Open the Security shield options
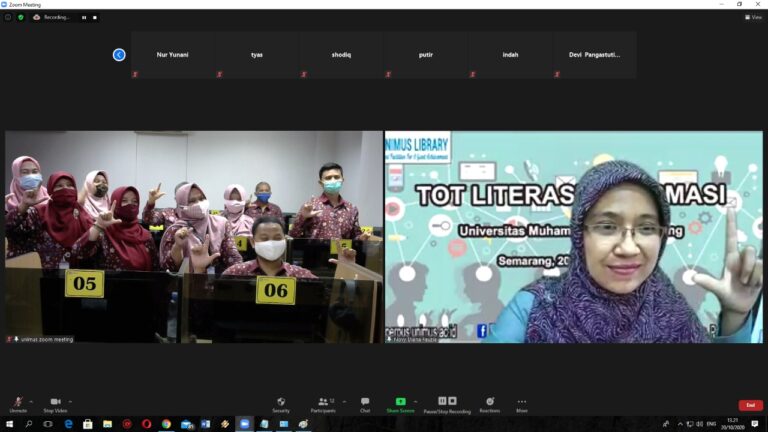768x432 pixels. coord(281,402)
